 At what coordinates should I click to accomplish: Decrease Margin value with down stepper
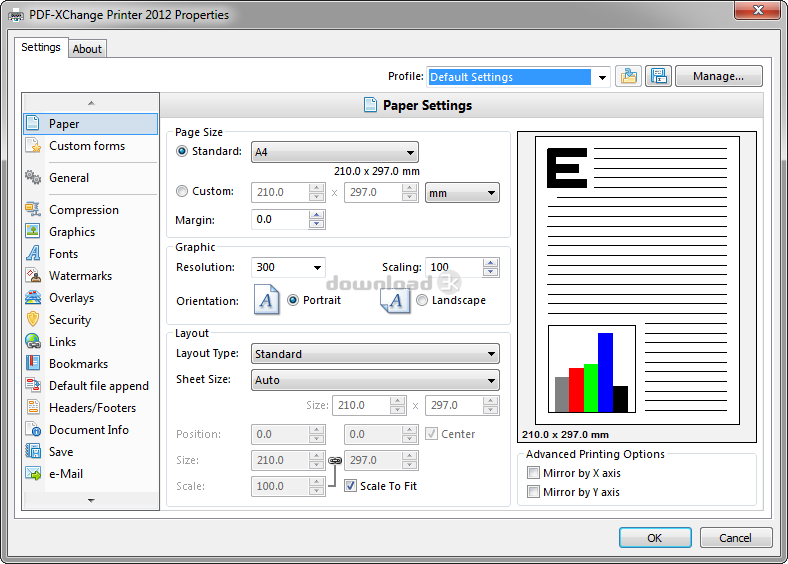316,224
